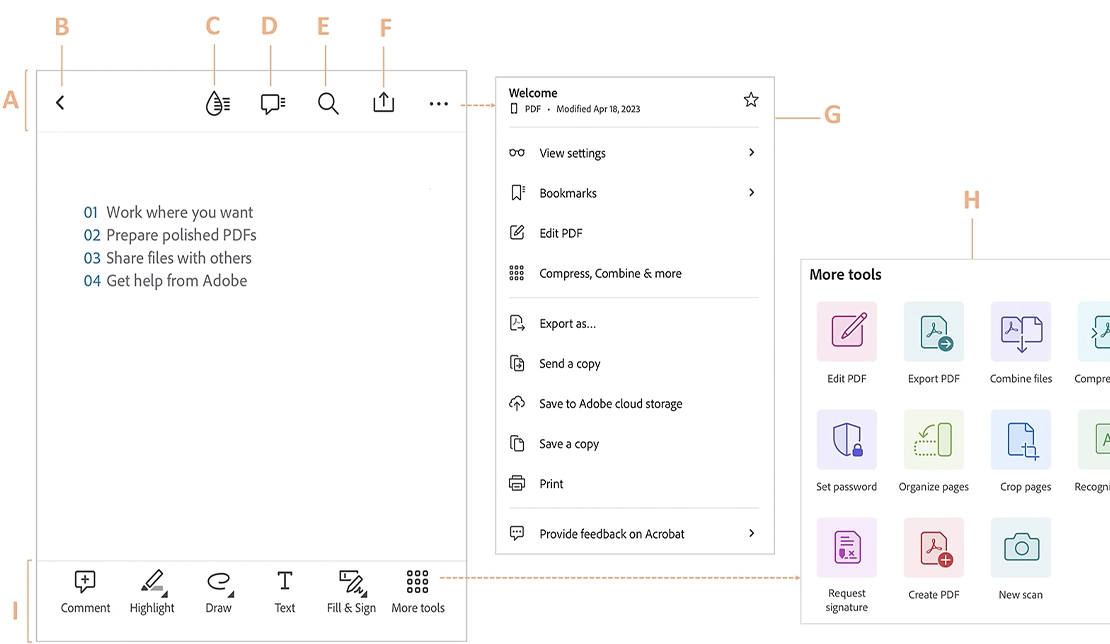Start a New scan
1110x644 pixels.
[x=1021, y=548]
